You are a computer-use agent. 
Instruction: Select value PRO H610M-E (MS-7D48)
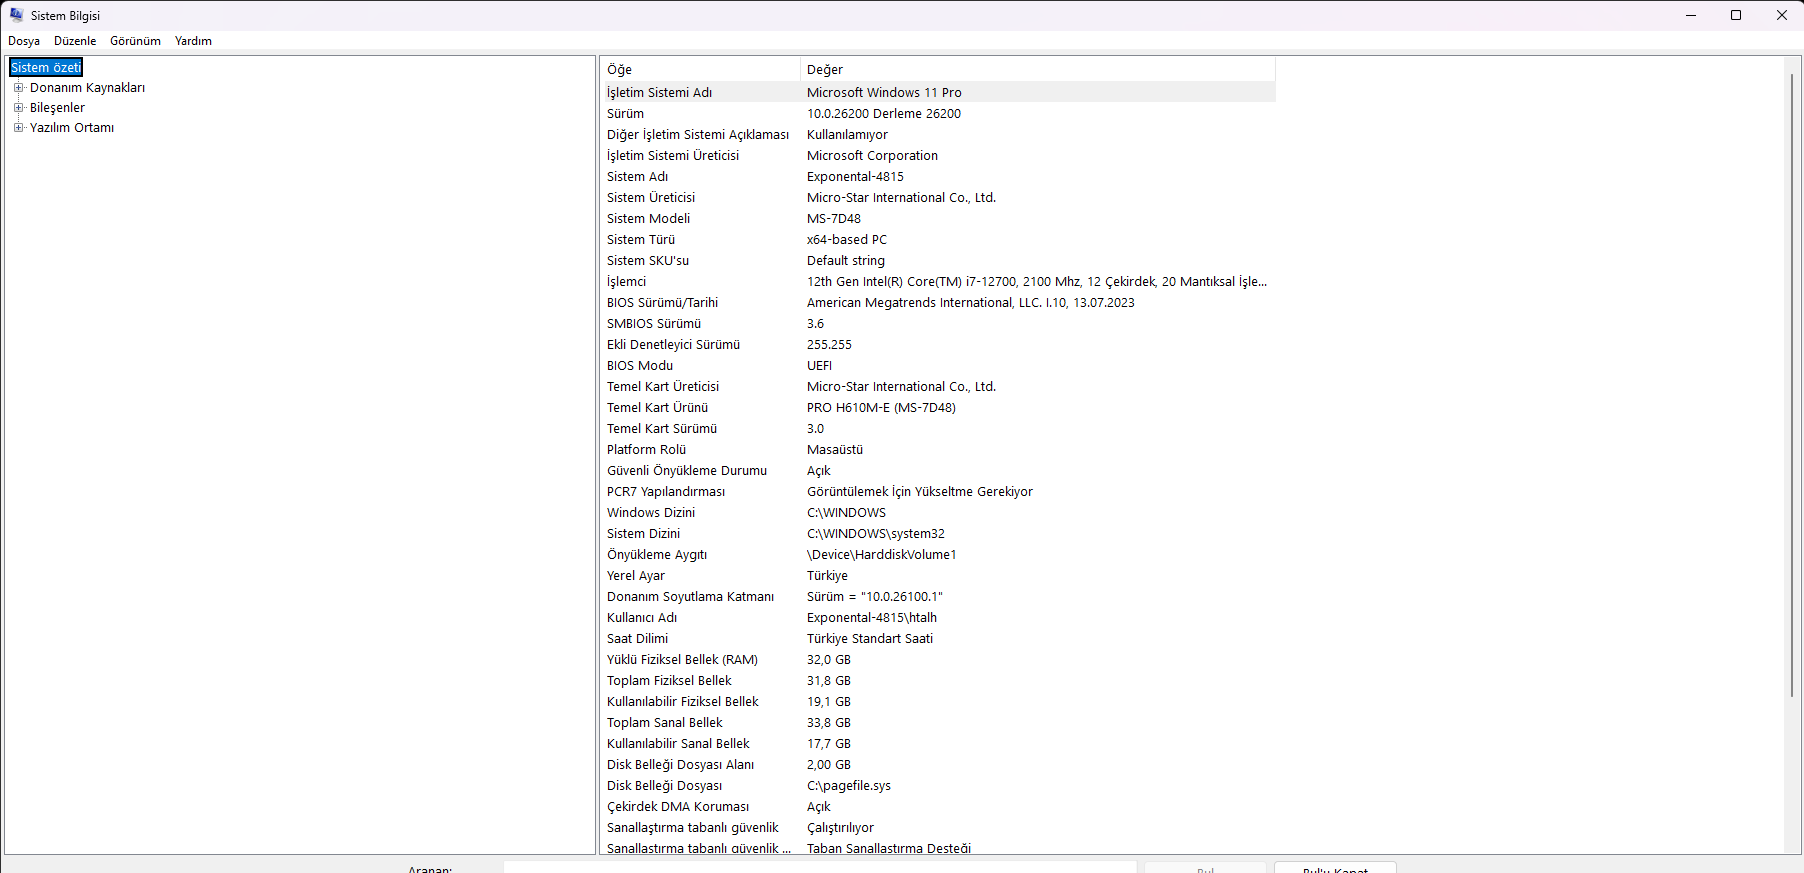click(881, 407)
